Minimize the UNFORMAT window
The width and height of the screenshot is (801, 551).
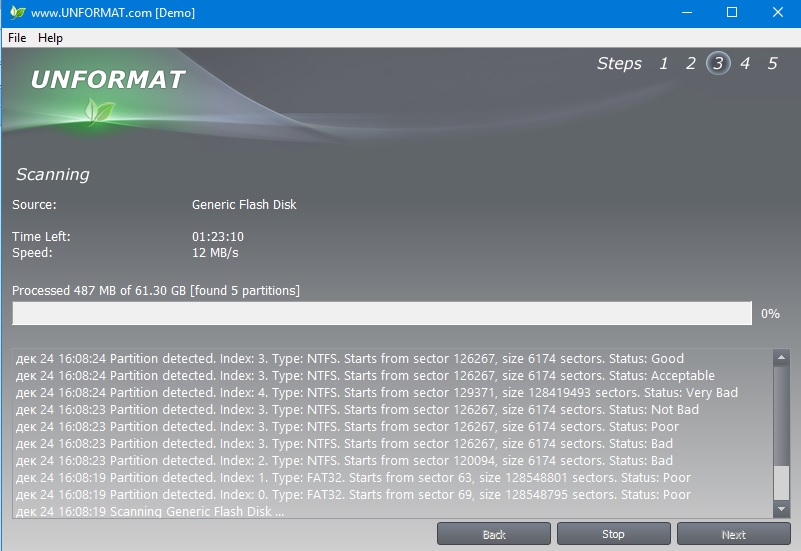point(687,12)
